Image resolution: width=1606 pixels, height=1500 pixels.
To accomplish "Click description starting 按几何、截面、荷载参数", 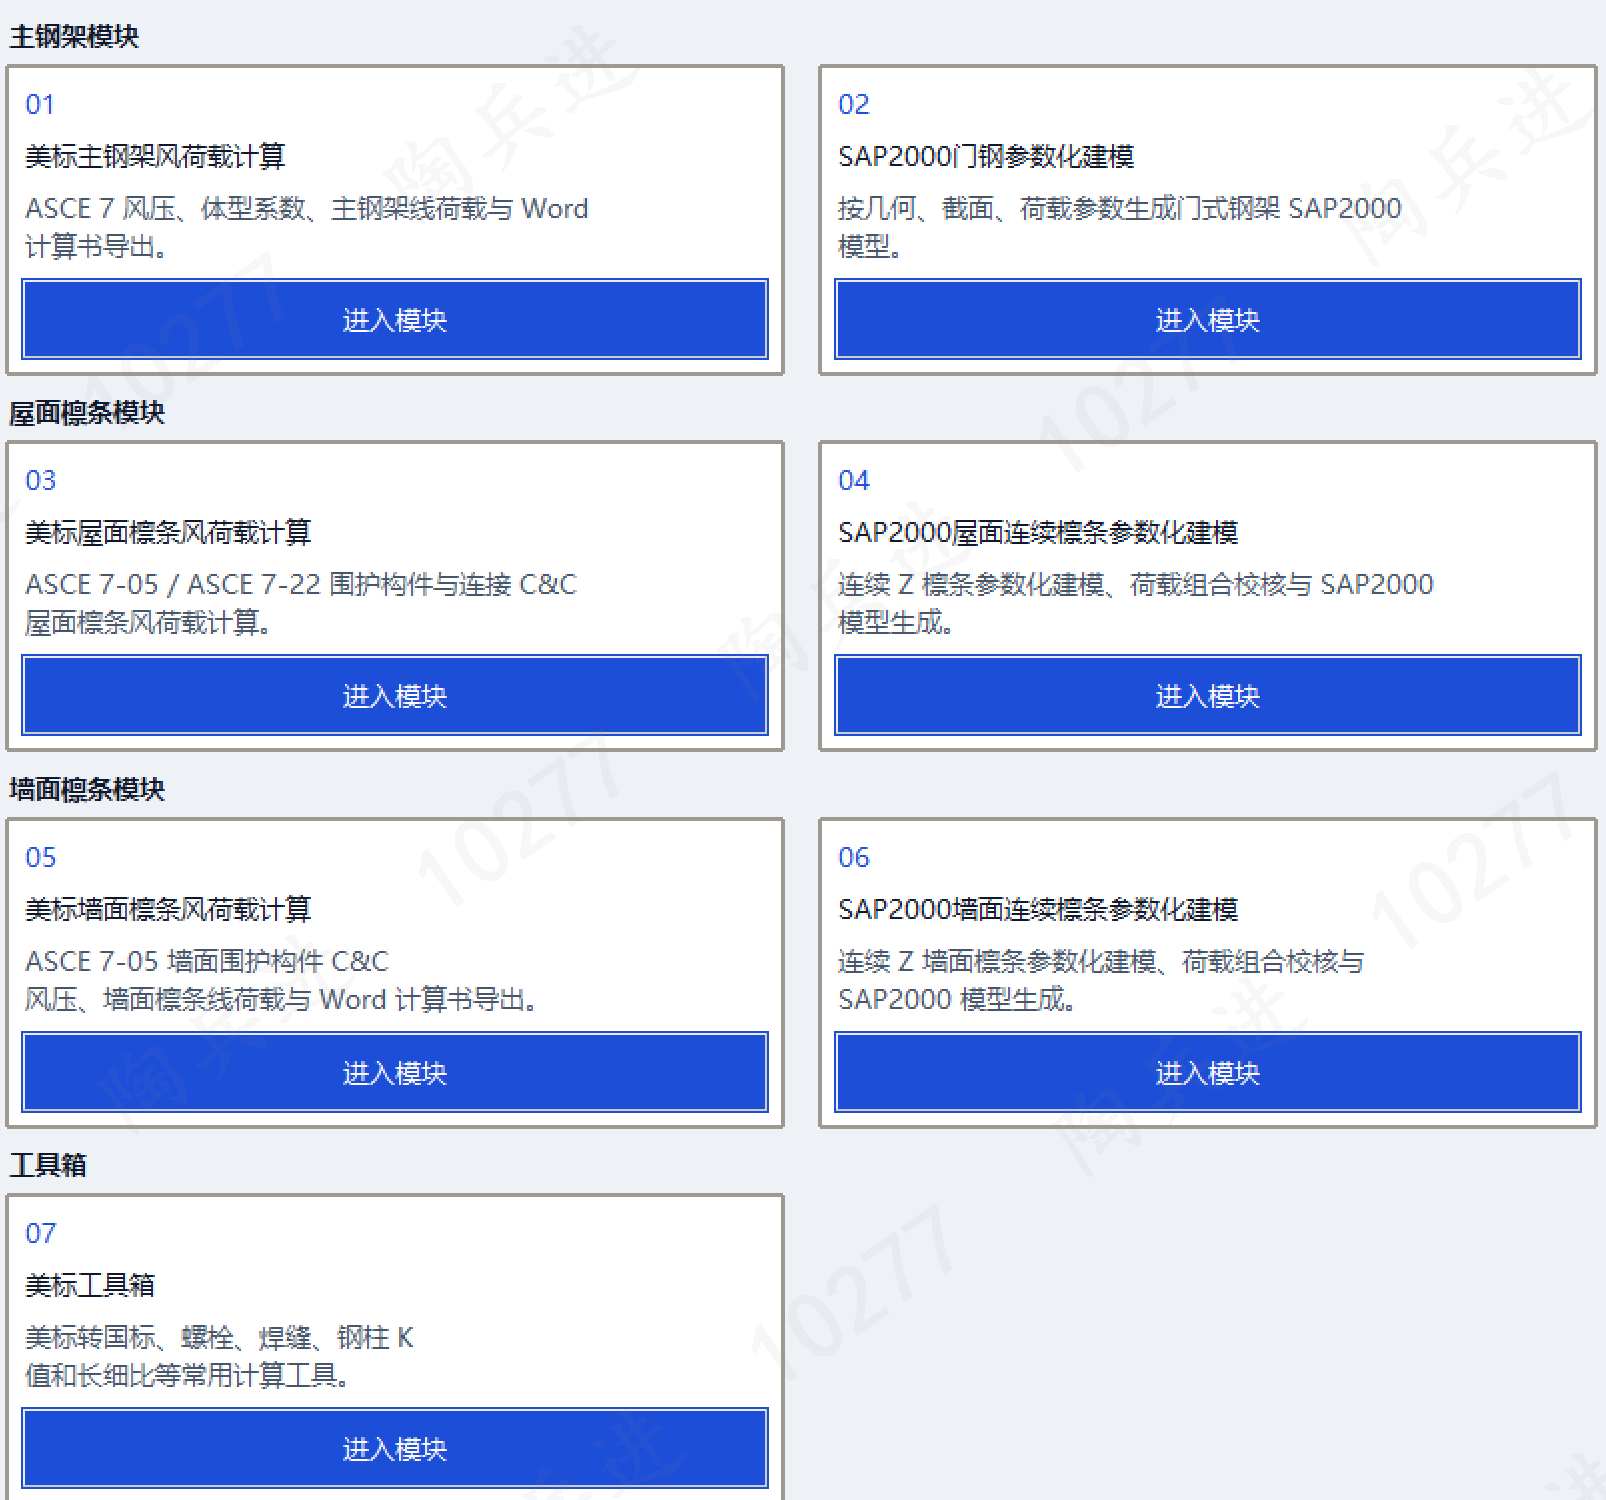I will coord(1120,227).
